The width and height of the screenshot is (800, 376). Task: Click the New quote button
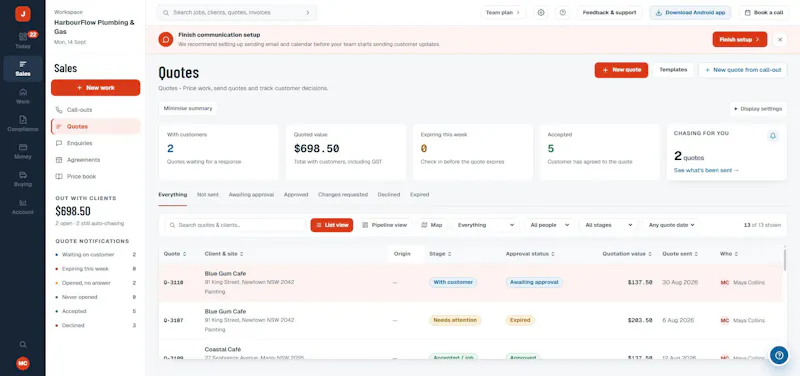[621, 70]
